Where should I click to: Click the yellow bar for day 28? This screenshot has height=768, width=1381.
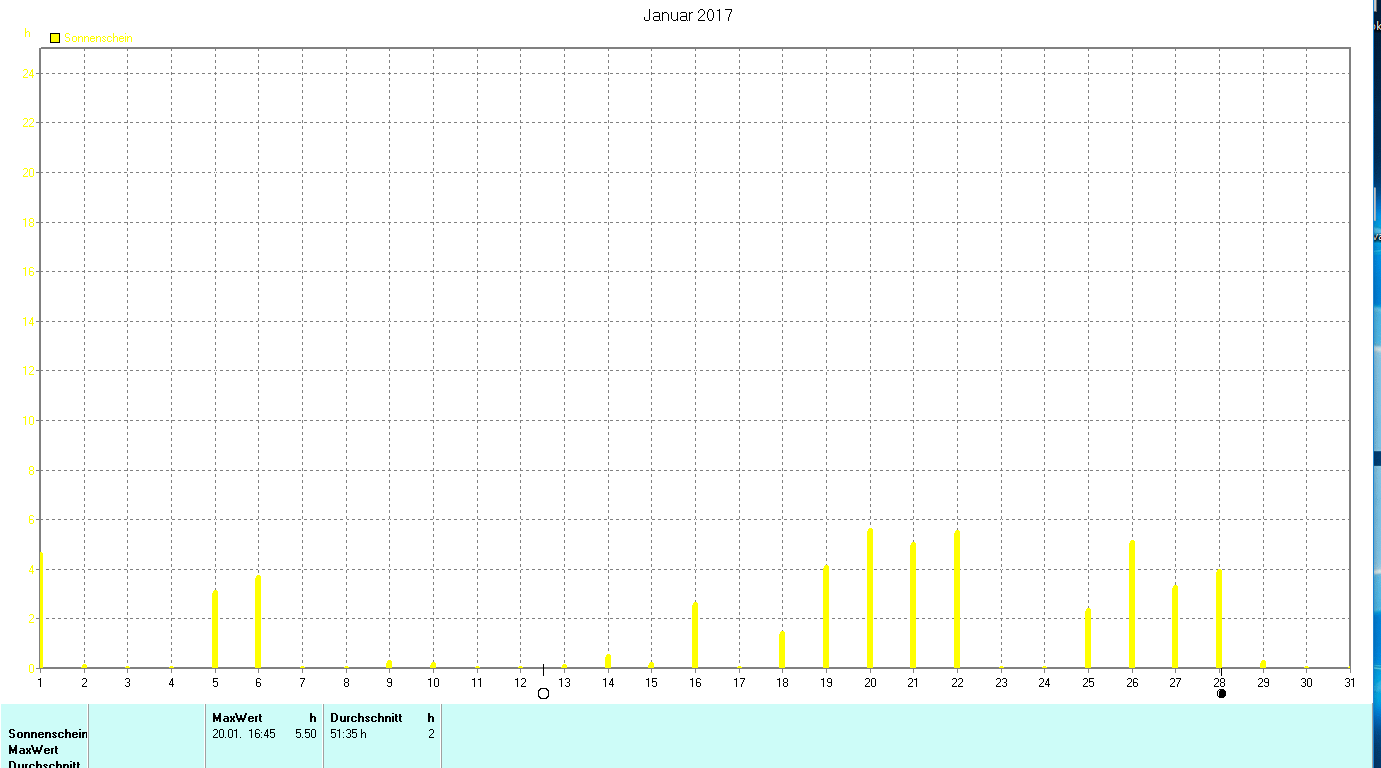coord(1219,619)
